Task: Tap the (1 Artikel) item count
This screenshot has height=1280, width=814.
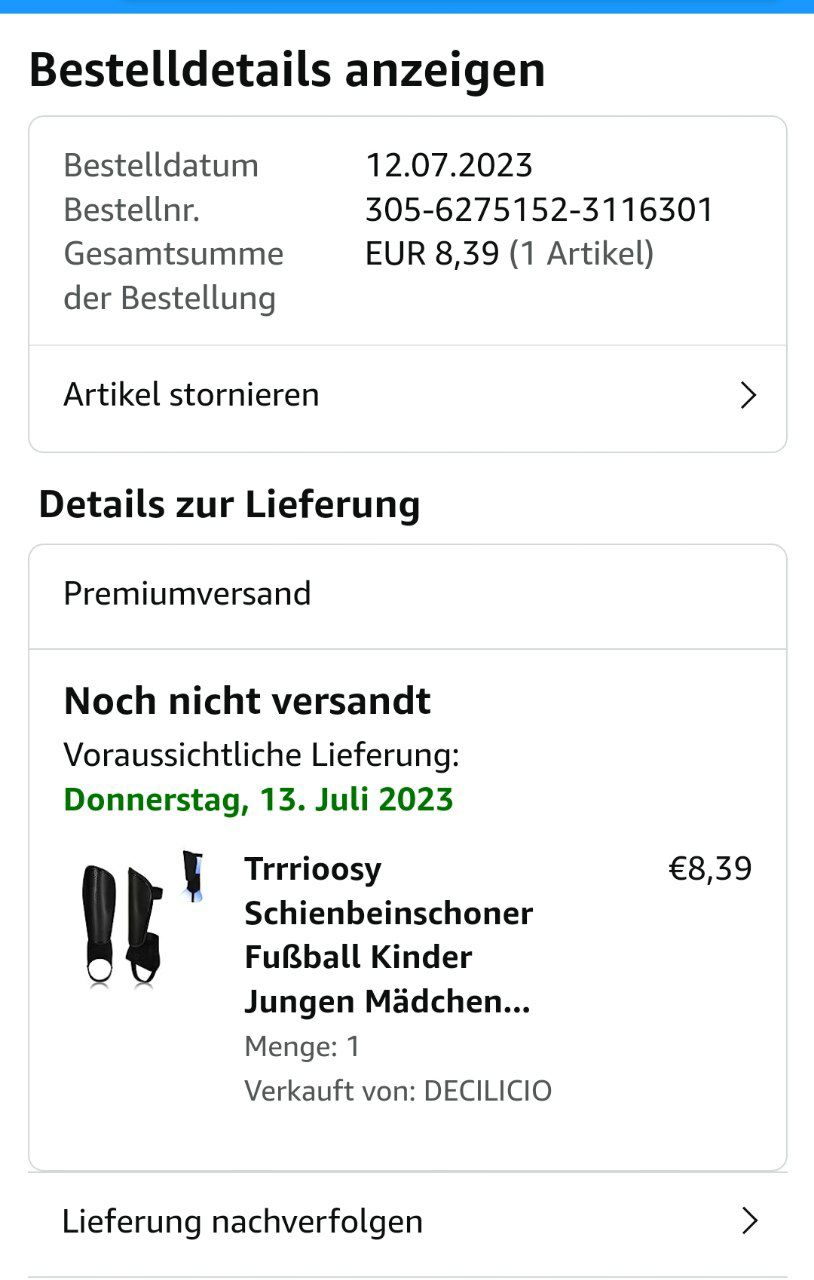Action: (581, 254)
